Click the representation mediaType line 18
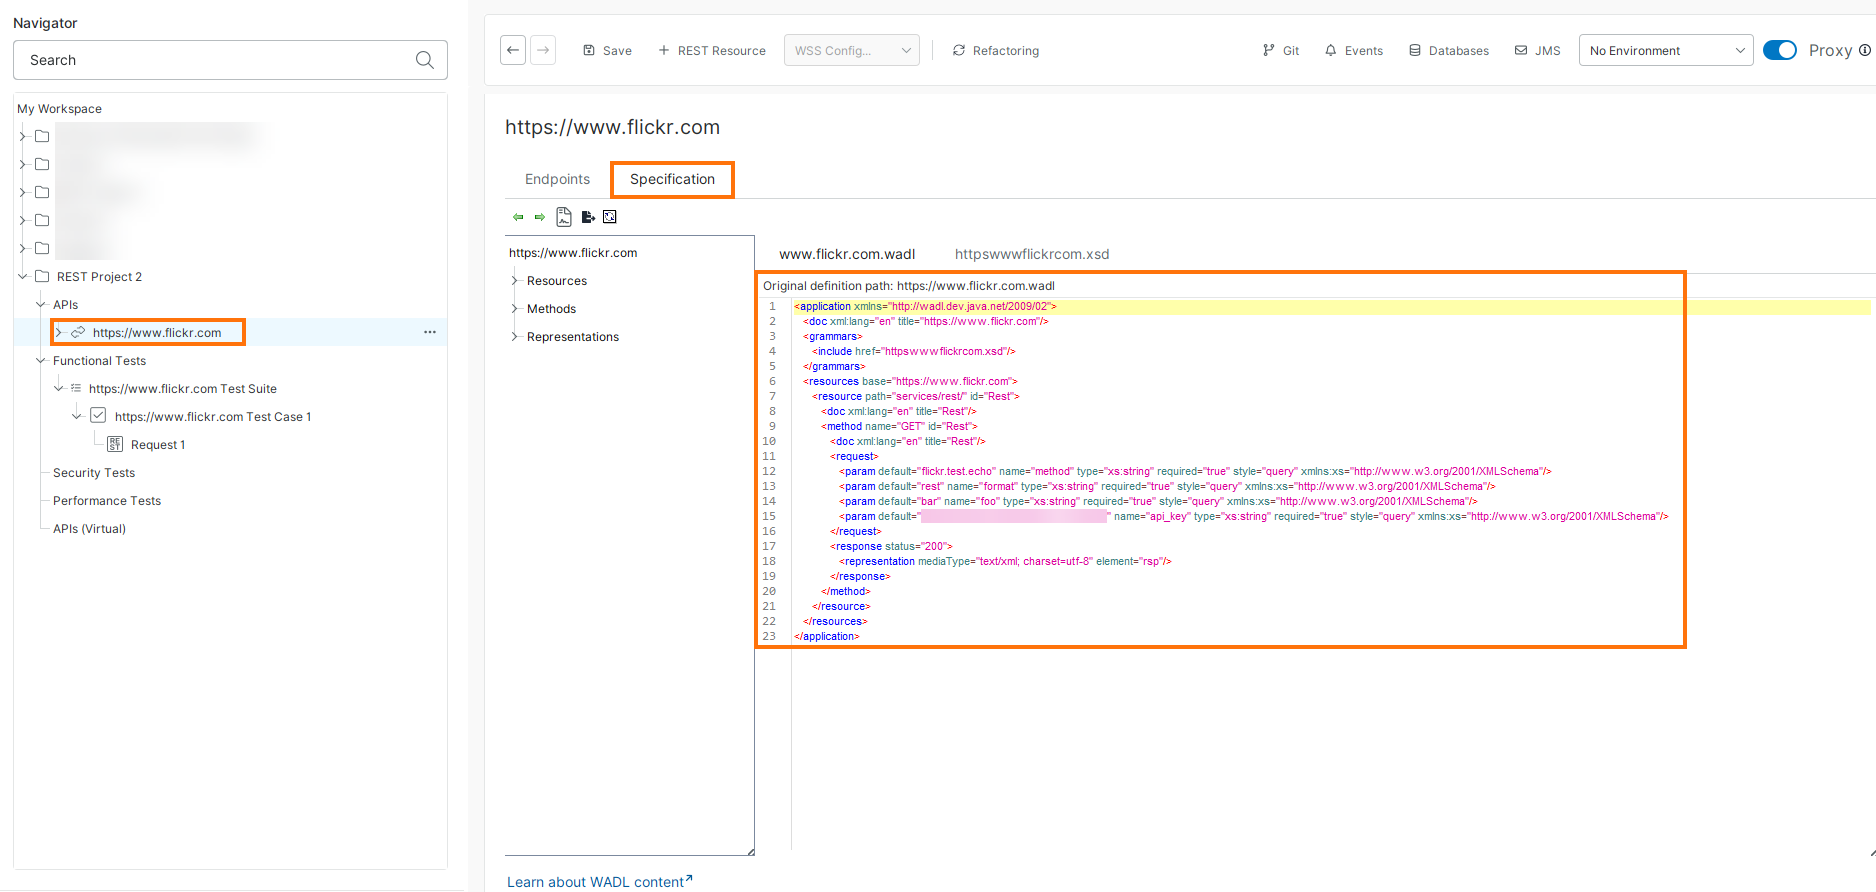The height and width of the screenshot is (892, 1876). (x=1005, y=561)
